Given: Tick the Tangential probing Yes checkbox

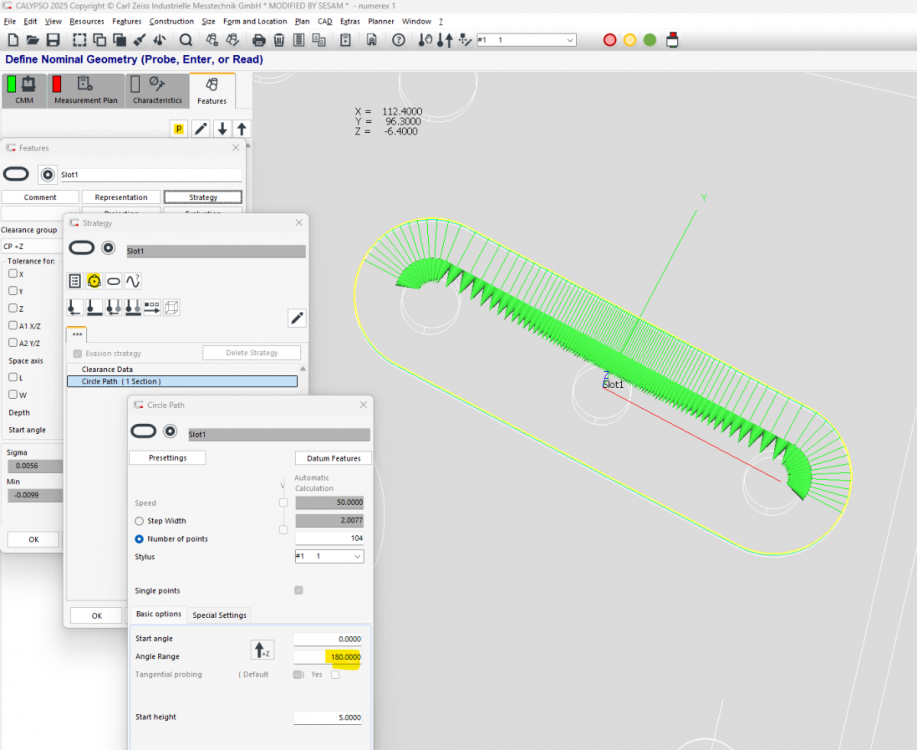Looking at the screenshot, I should [335, 674].
